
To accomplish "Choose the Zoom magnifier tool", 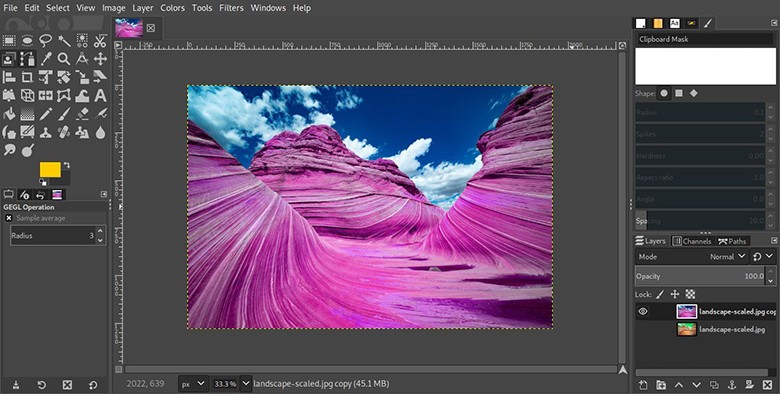I will [x=64, y=59].
